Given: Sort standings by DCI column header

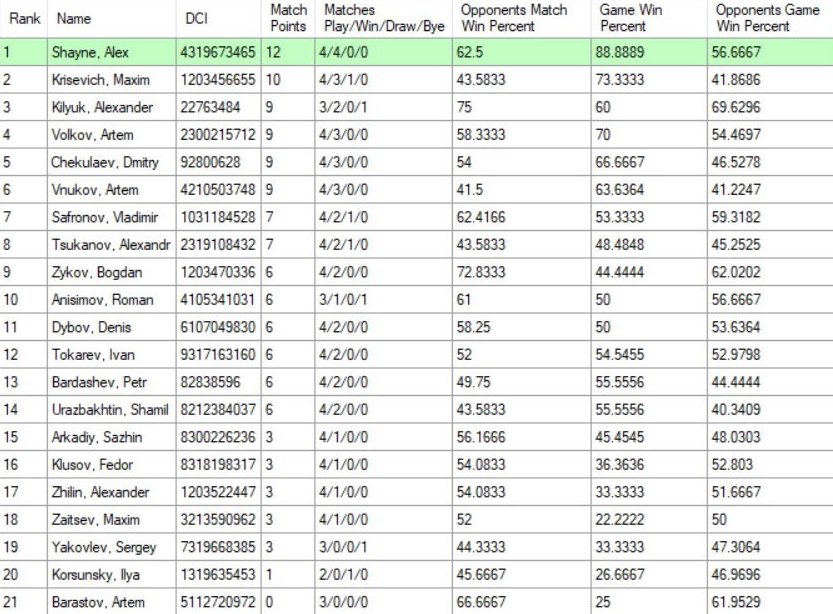Looking at the screenshot, I should 196,18.
